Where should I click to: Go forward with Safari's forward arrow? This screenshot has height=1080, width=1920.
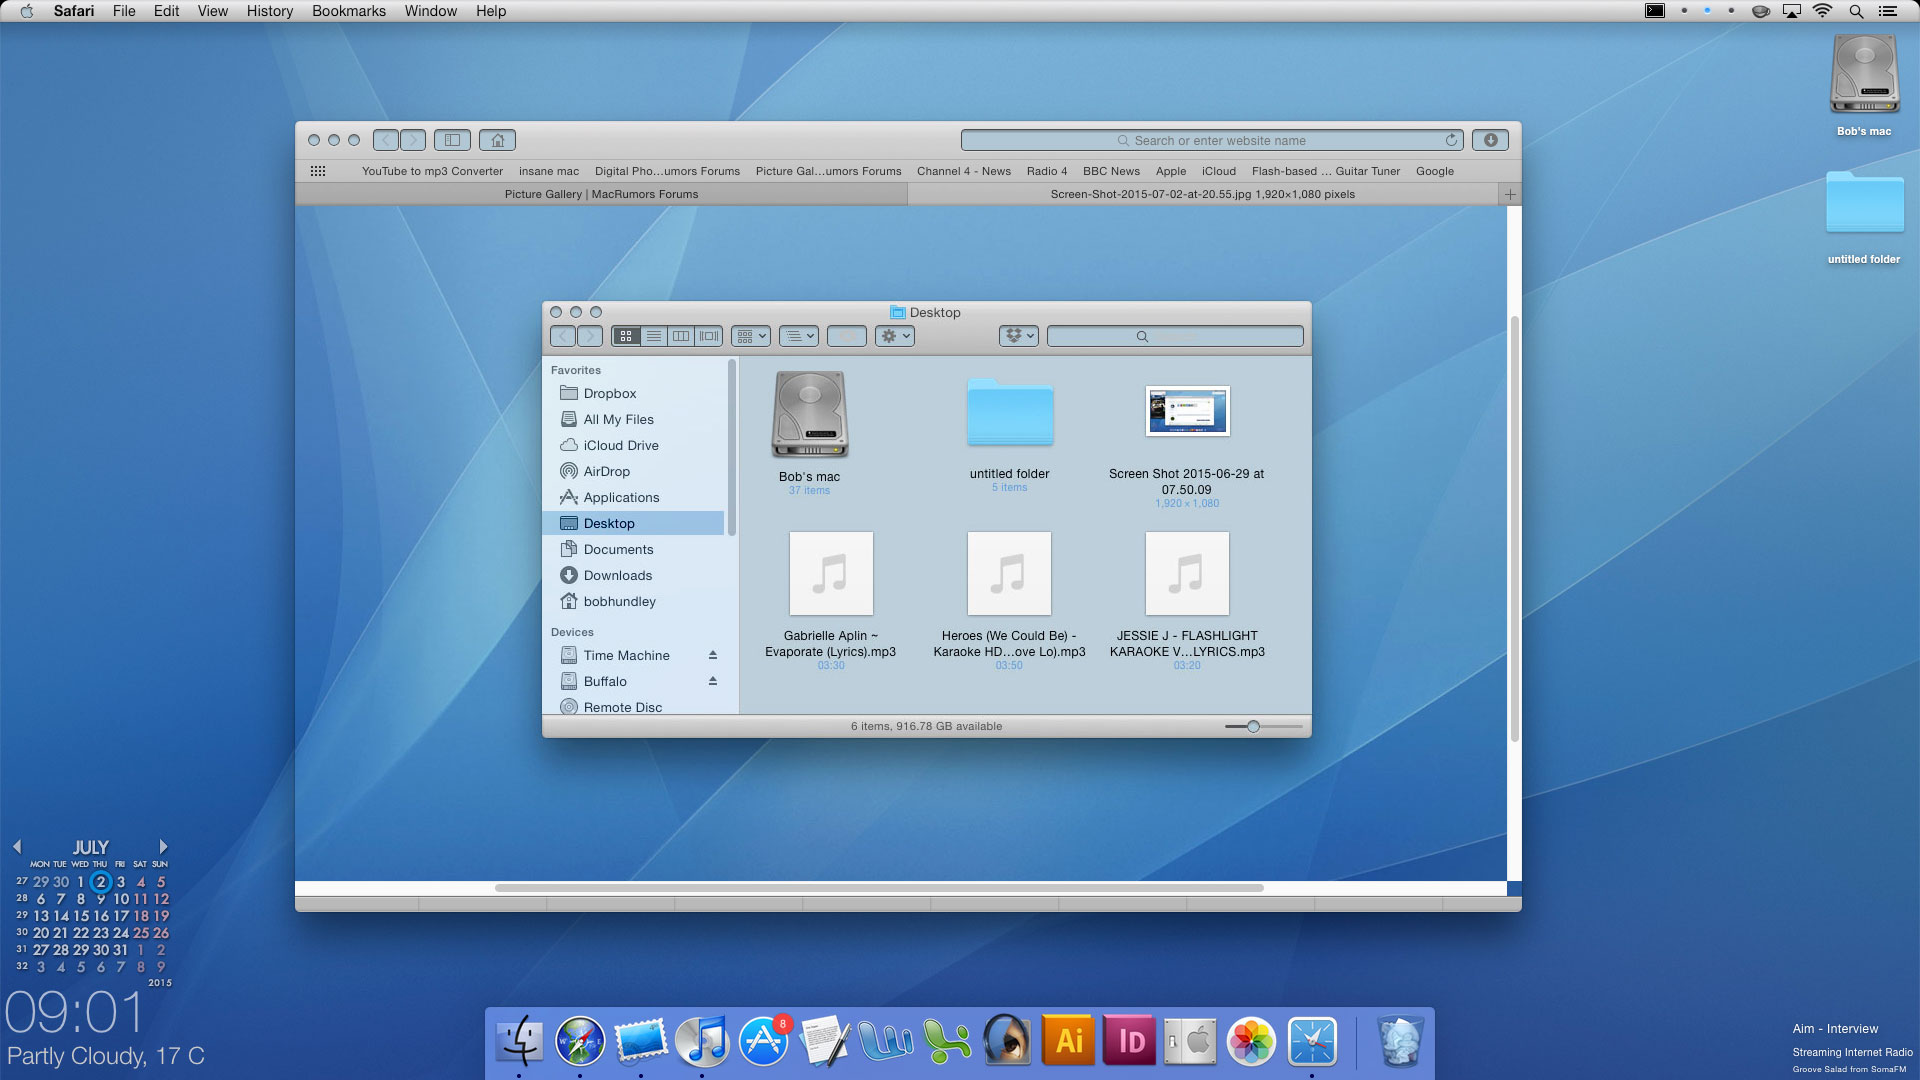(413, 140)
